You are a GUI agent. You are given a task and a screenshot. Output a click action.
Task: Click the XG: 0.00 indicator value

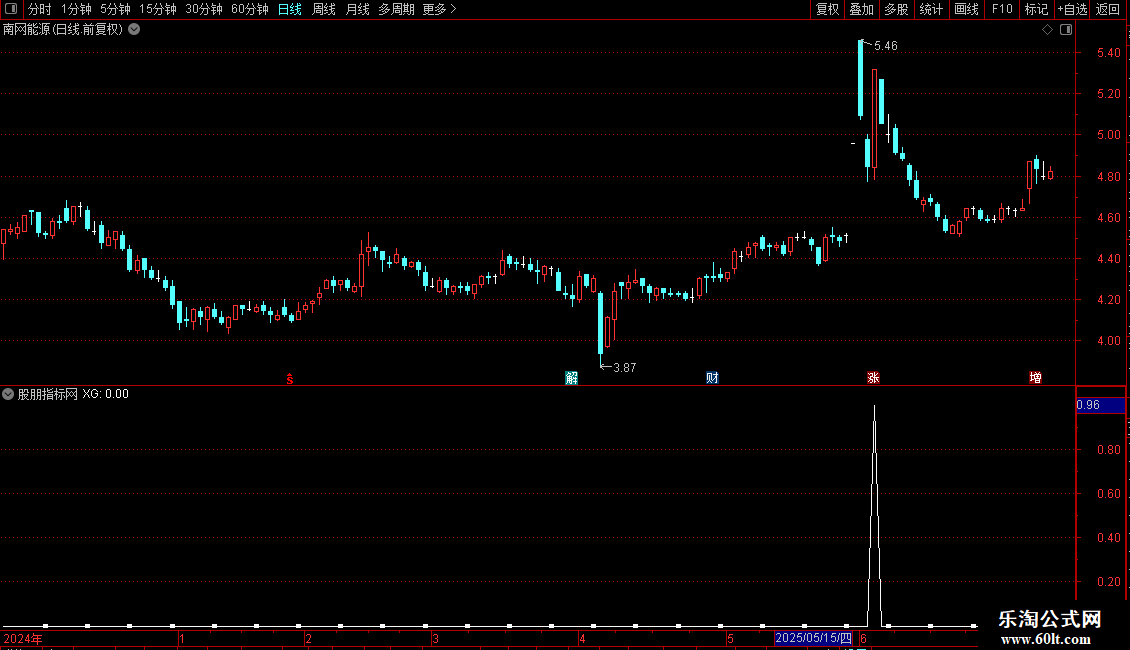[x=105, y=394]
